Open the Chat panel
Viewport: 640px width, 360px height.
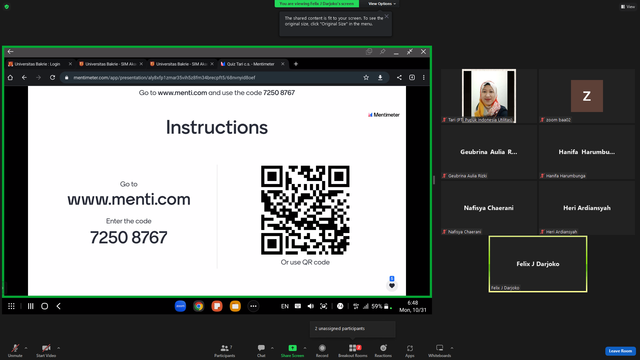261,350
